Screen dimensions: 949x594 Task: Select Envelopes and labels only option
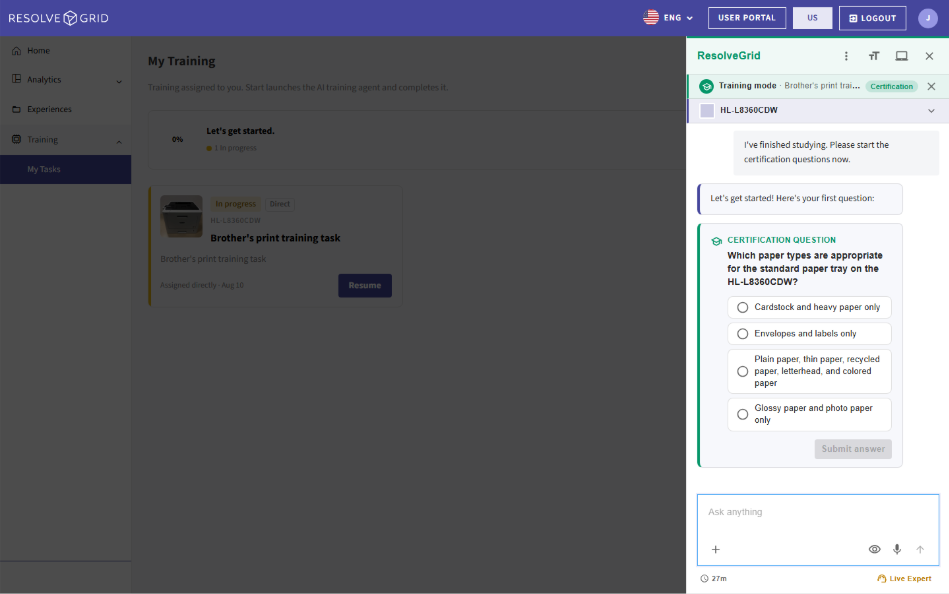[809, 334]
